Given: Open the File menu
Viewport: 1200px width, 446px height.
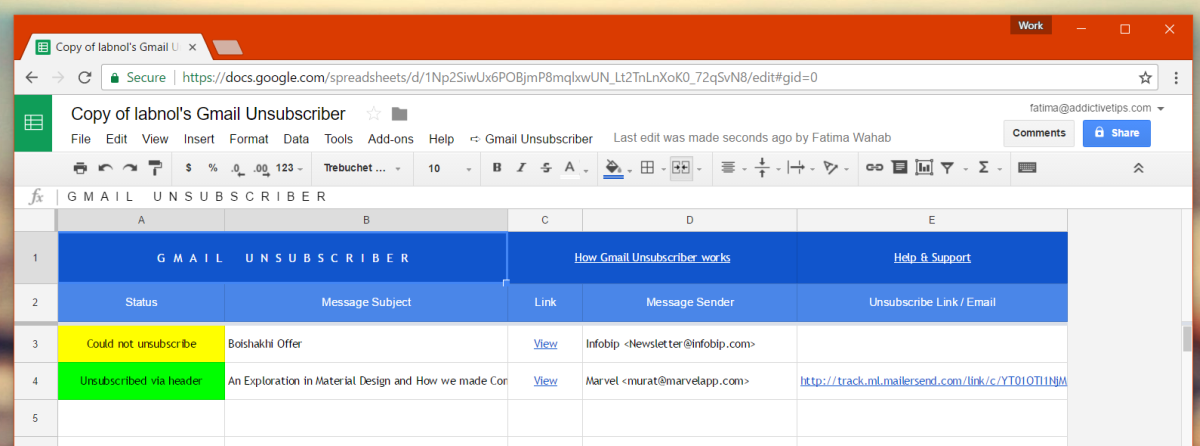Looking at the screenshot, I should [81, 139].
